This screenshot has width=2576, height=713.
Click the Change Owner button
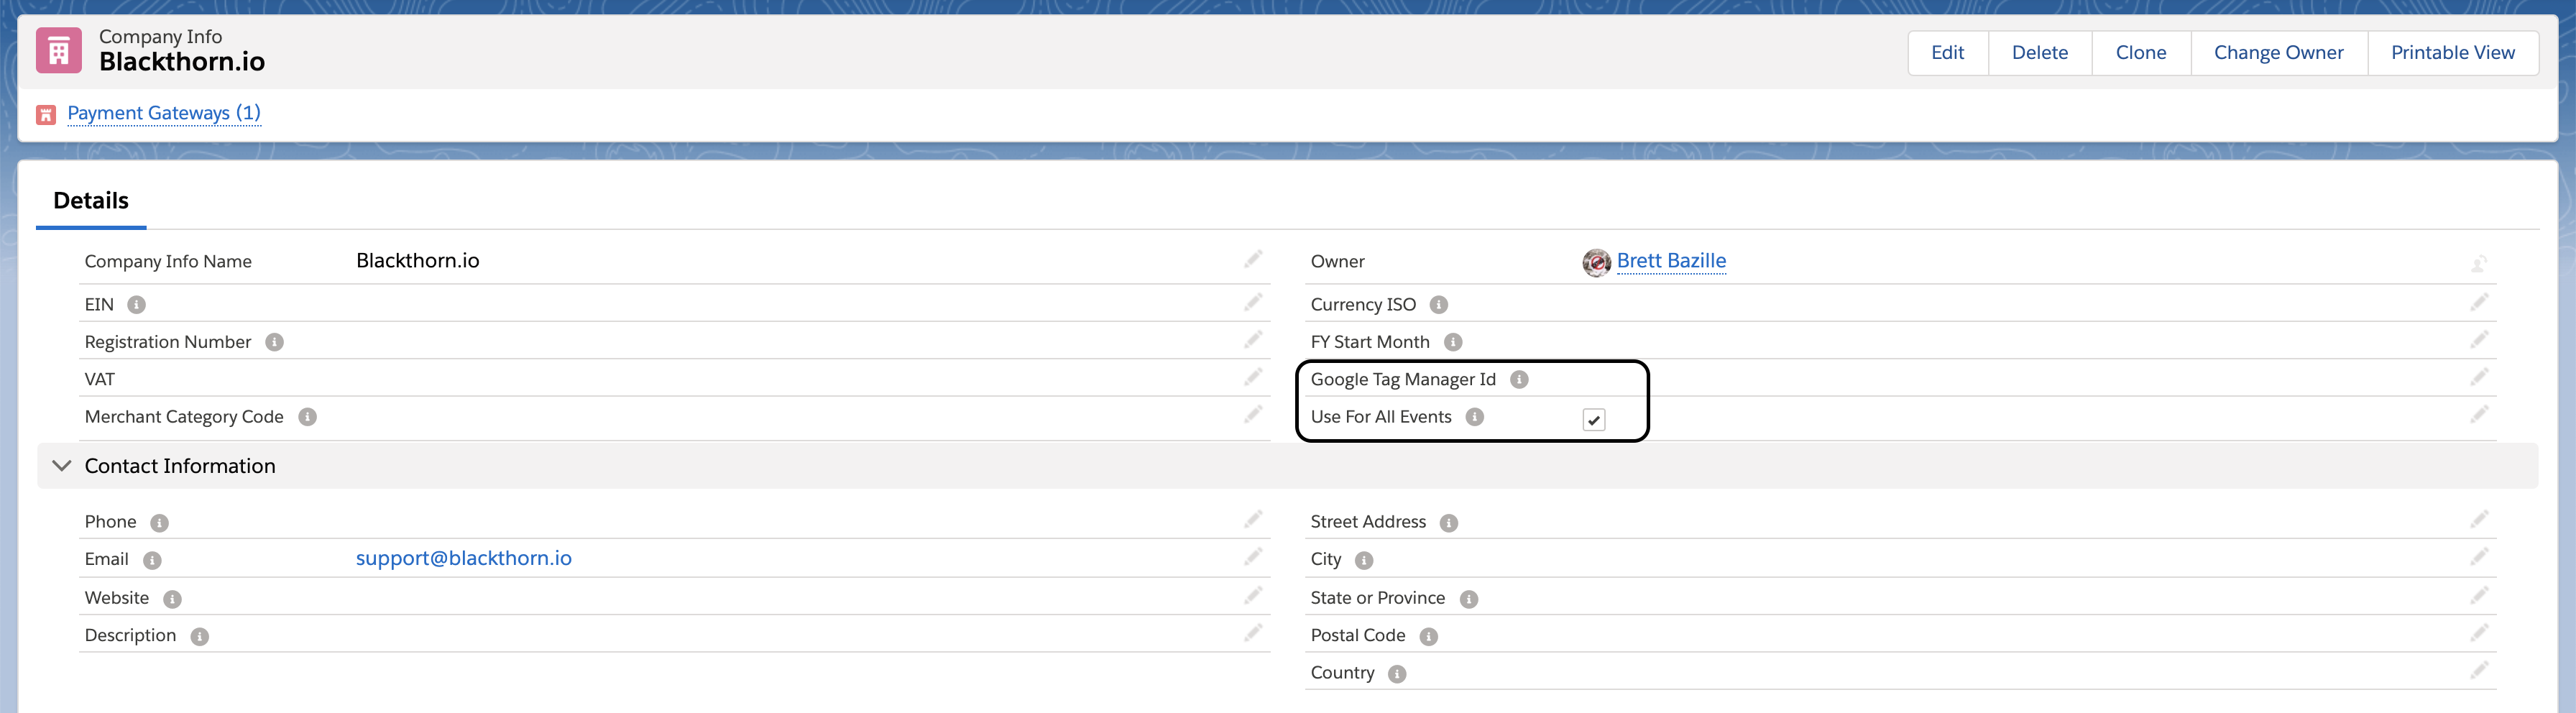coord(2278,53)
